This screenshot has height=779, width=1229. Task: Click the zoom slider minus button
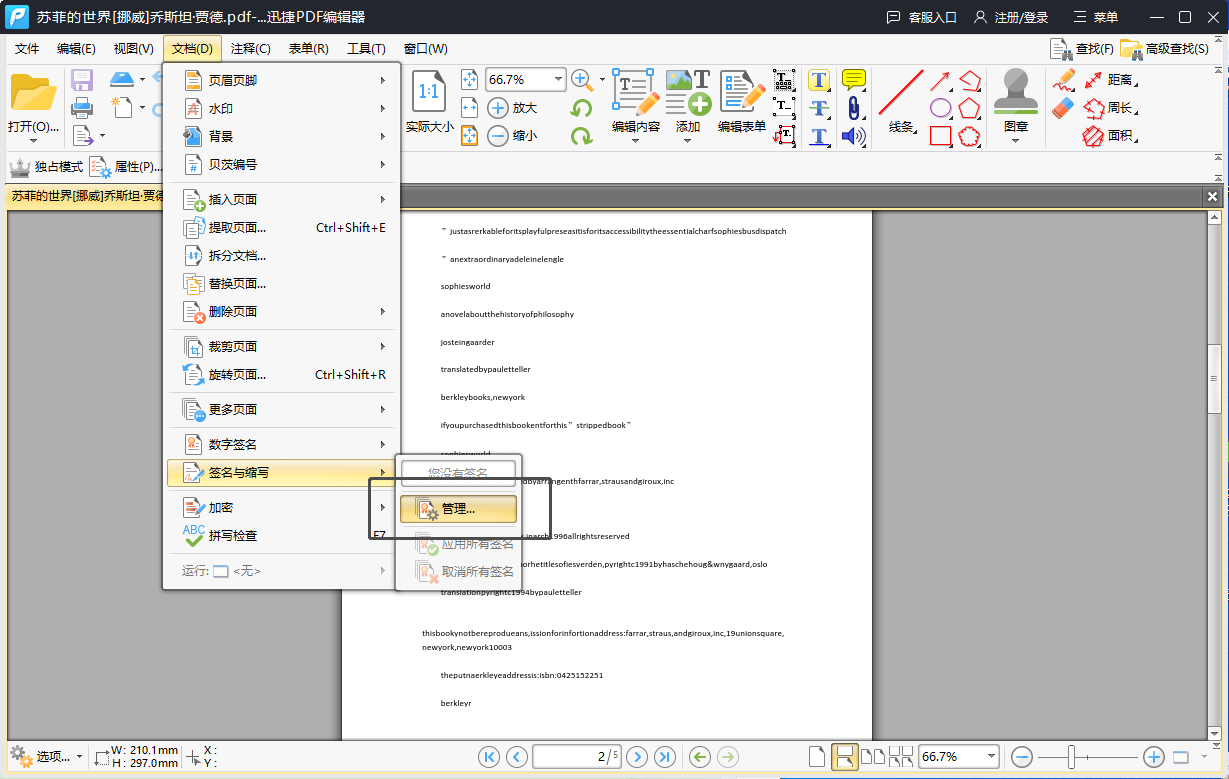coord(1021,757)
